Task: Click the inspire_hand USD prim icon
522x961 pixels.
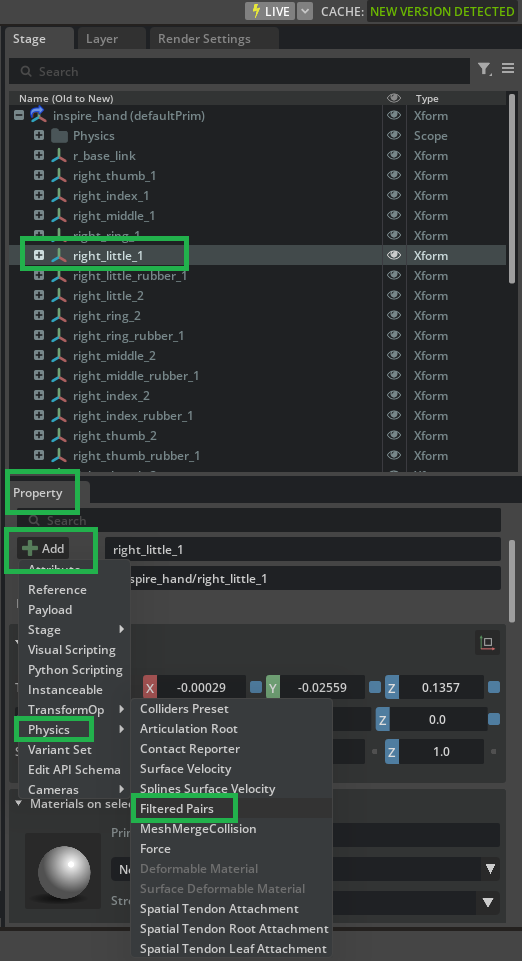Action: click(x=39, y=115)
